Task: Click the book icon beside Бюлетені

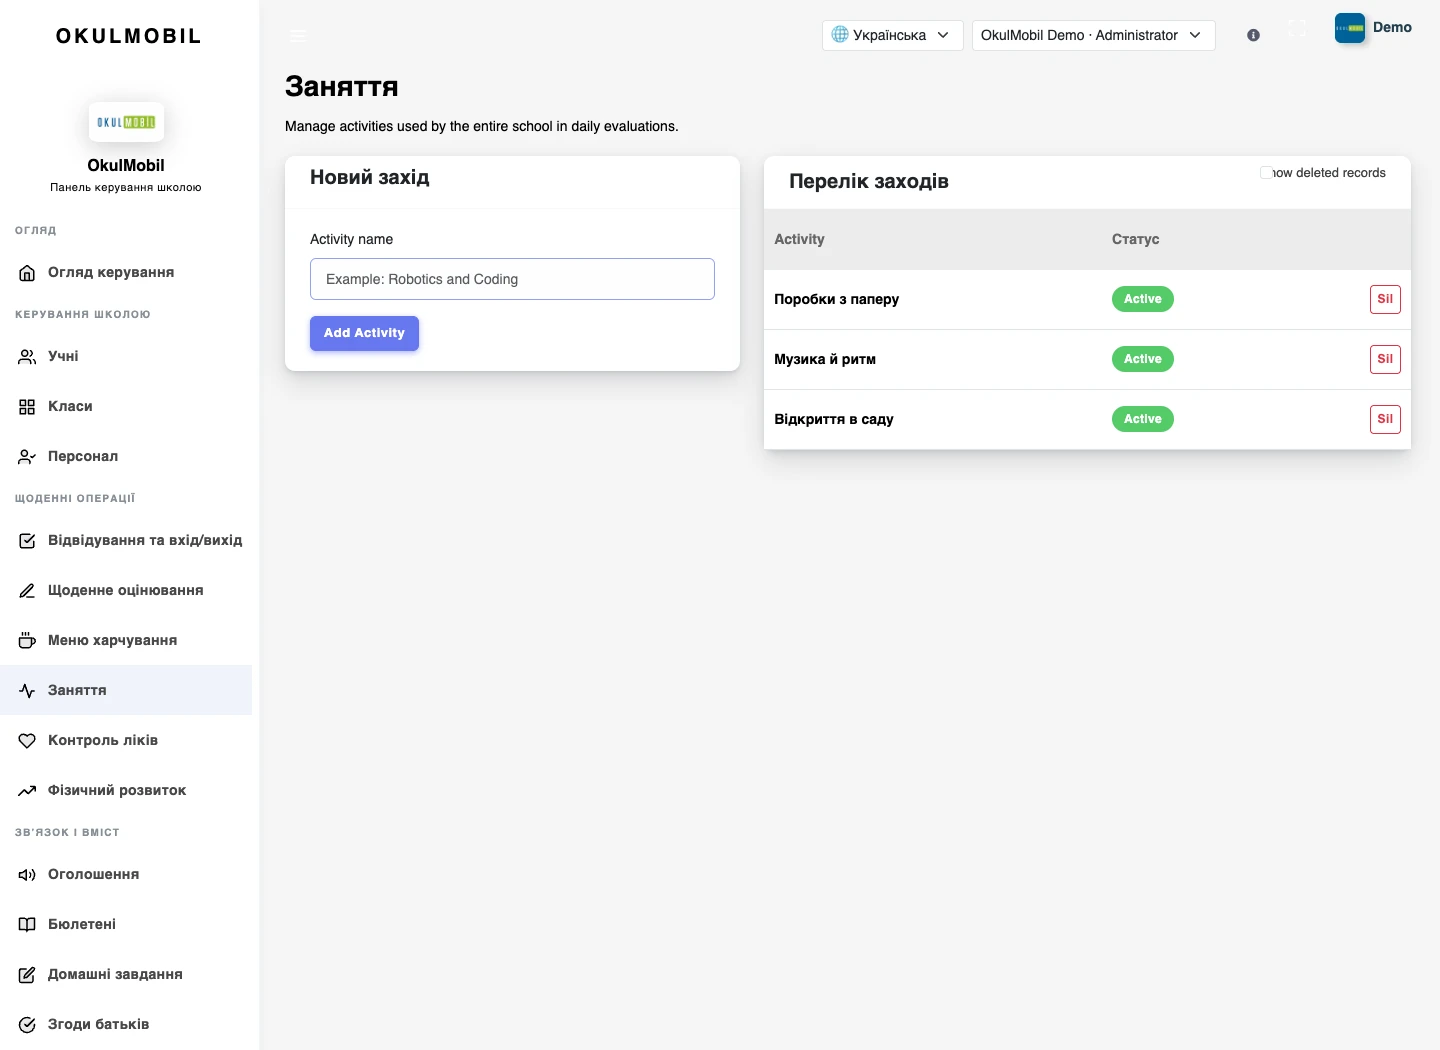Action: (27, 925)
